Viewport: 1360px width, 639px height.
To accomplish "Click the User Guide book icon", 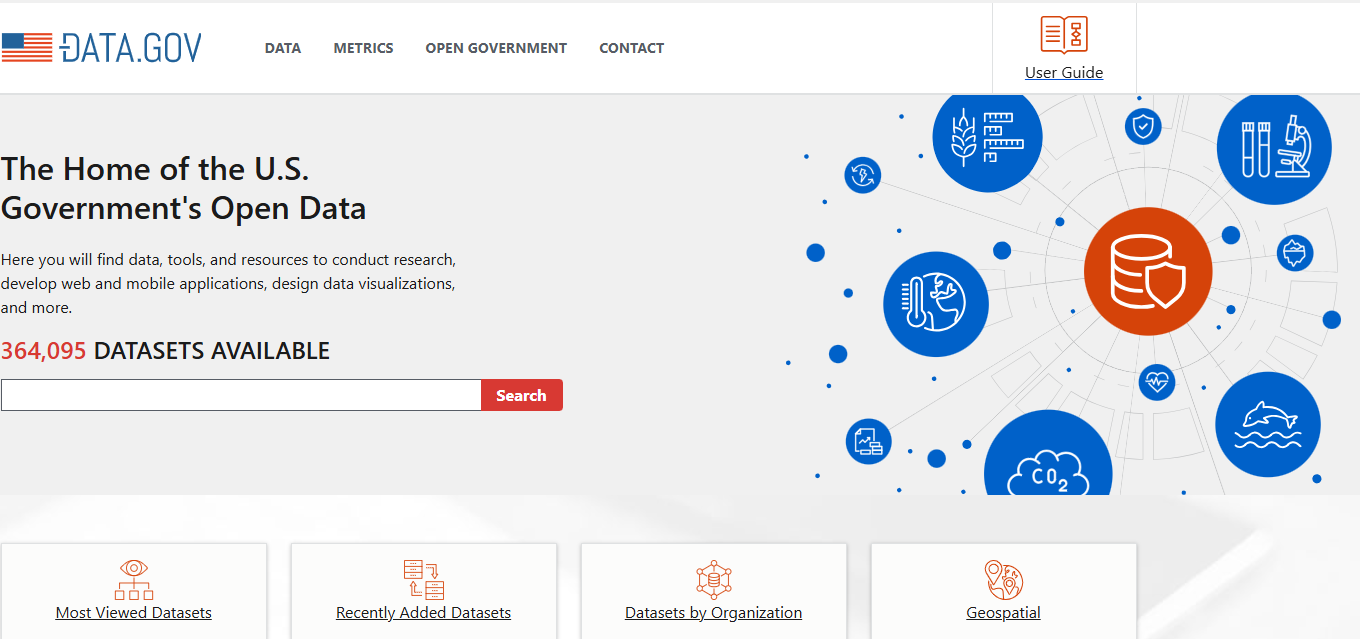I will 1064,34.
